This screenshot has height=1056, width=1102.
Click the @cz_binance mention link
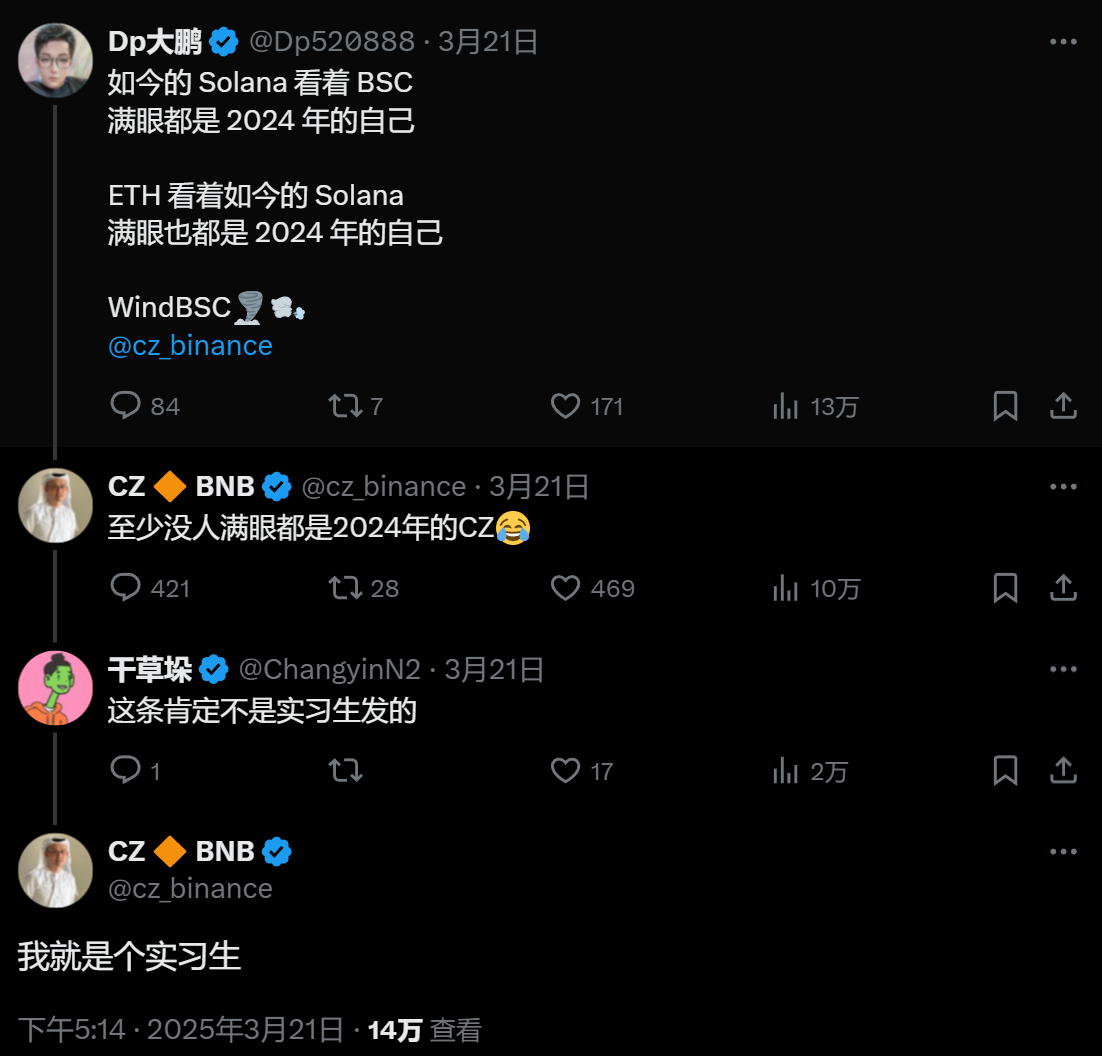click(190, 346)
